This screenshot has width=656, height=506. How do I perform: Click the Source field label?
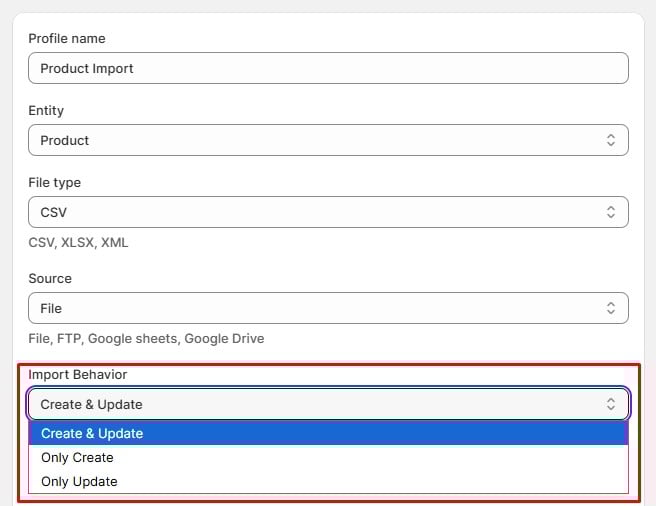(x=50, y=278)
